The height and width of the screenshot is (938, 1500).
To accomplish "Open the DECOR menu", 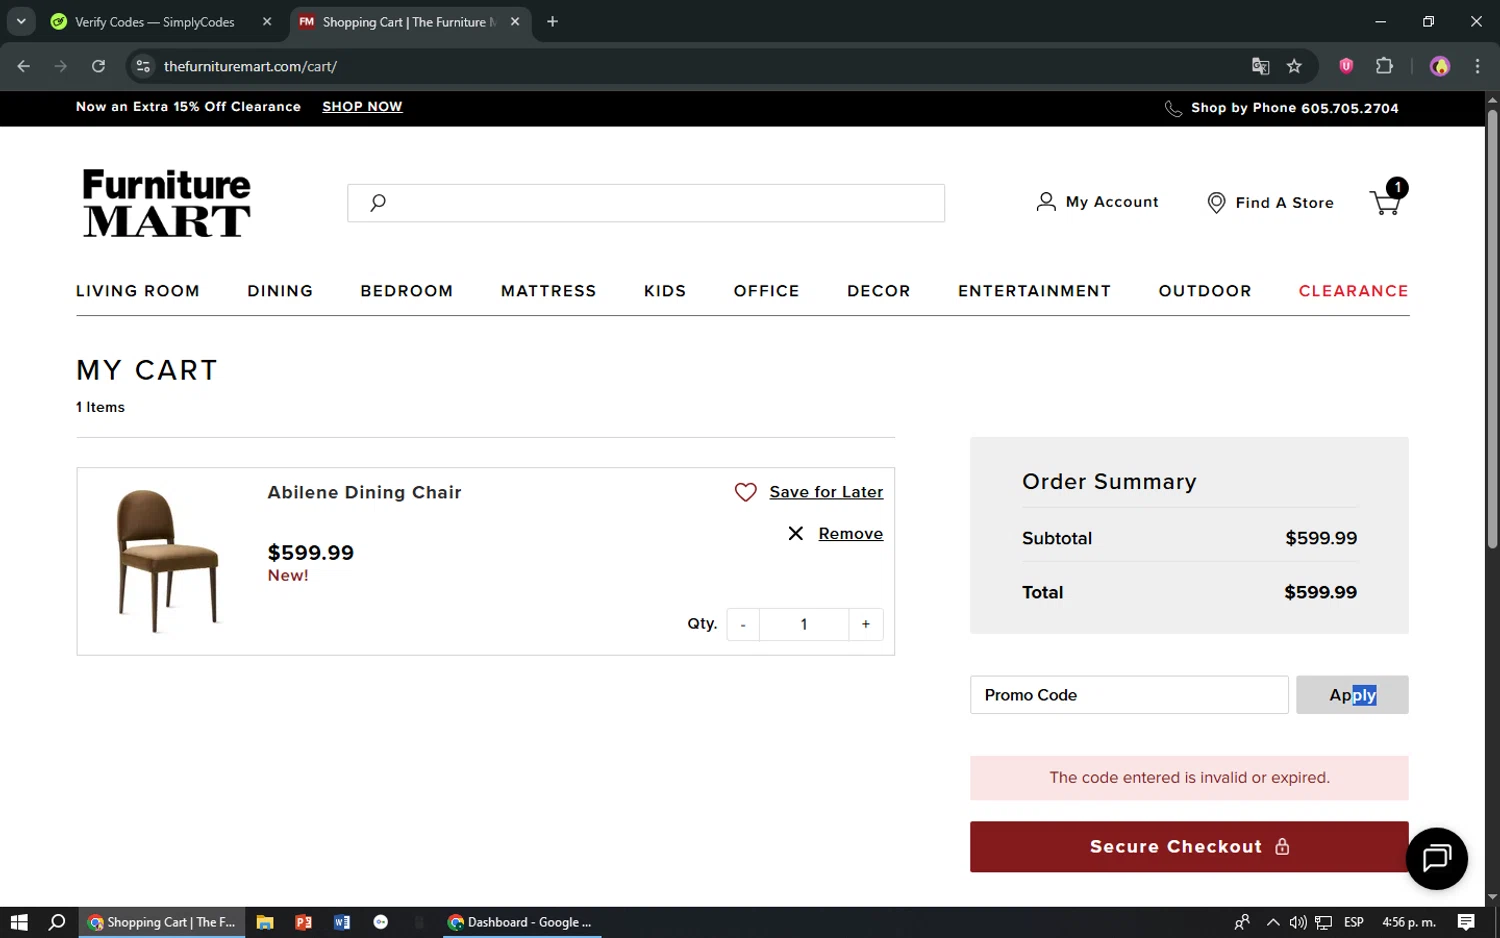I will [879, 291].
